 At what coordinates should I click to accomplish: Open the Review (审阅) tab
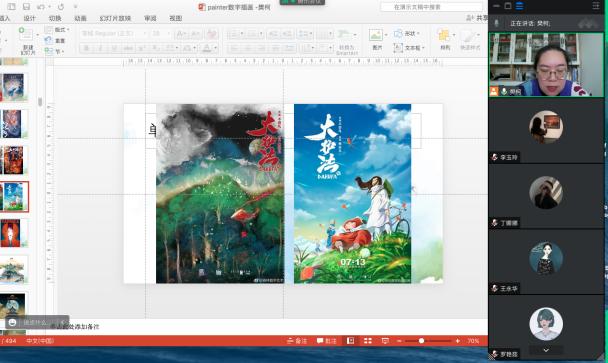coord(150,18)
